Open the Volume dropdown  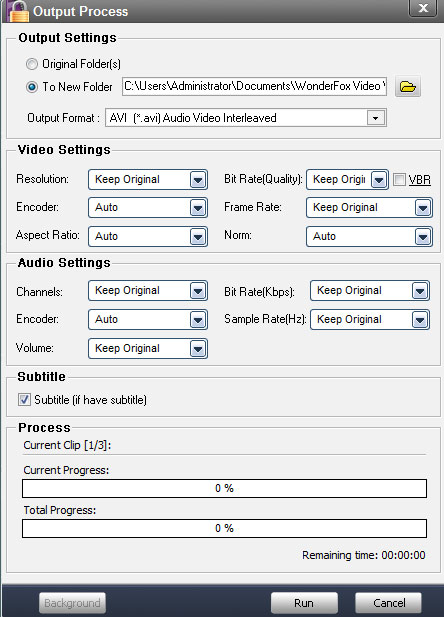[x=148, y=348]
